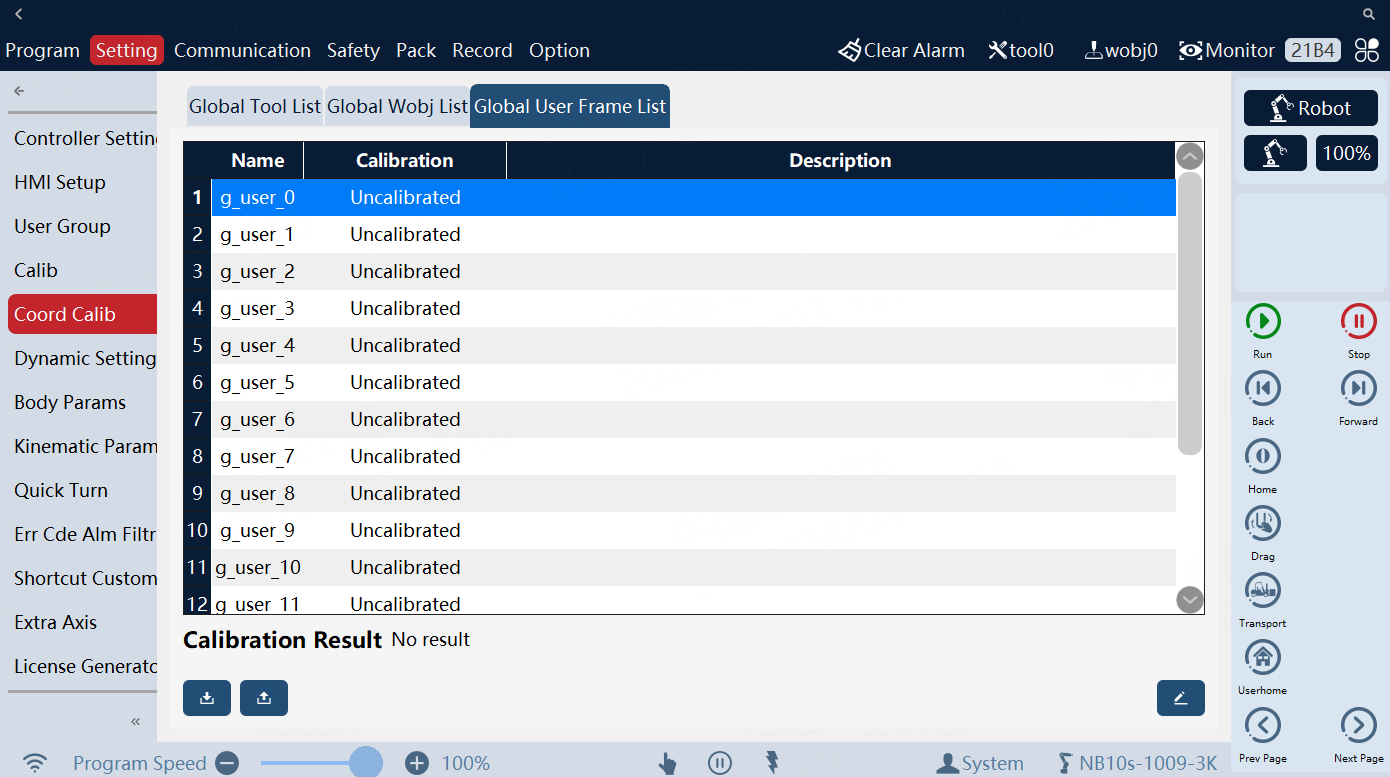Click the import download icon button
The height and width of the screenshot is (777, 1390).
coord(207,698)
